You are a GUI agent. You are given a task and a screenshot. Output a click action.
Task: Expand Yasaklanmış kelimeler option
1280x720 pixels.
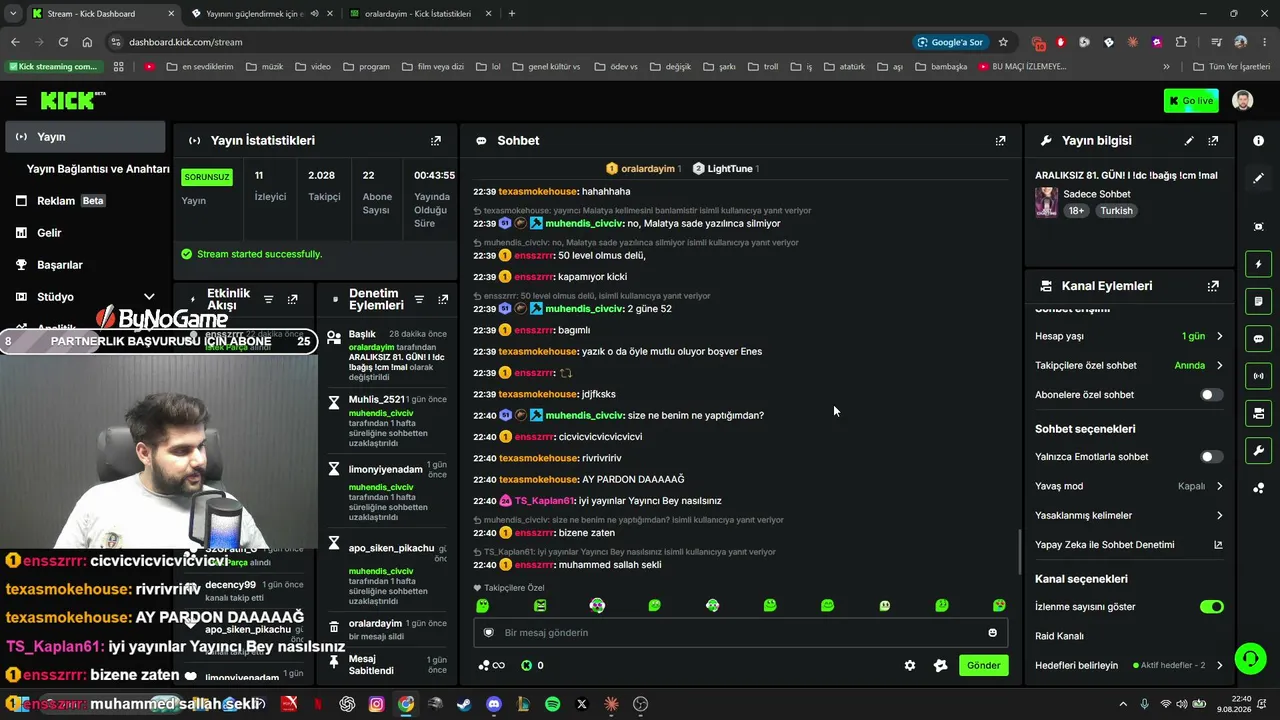click(1219, 516)
